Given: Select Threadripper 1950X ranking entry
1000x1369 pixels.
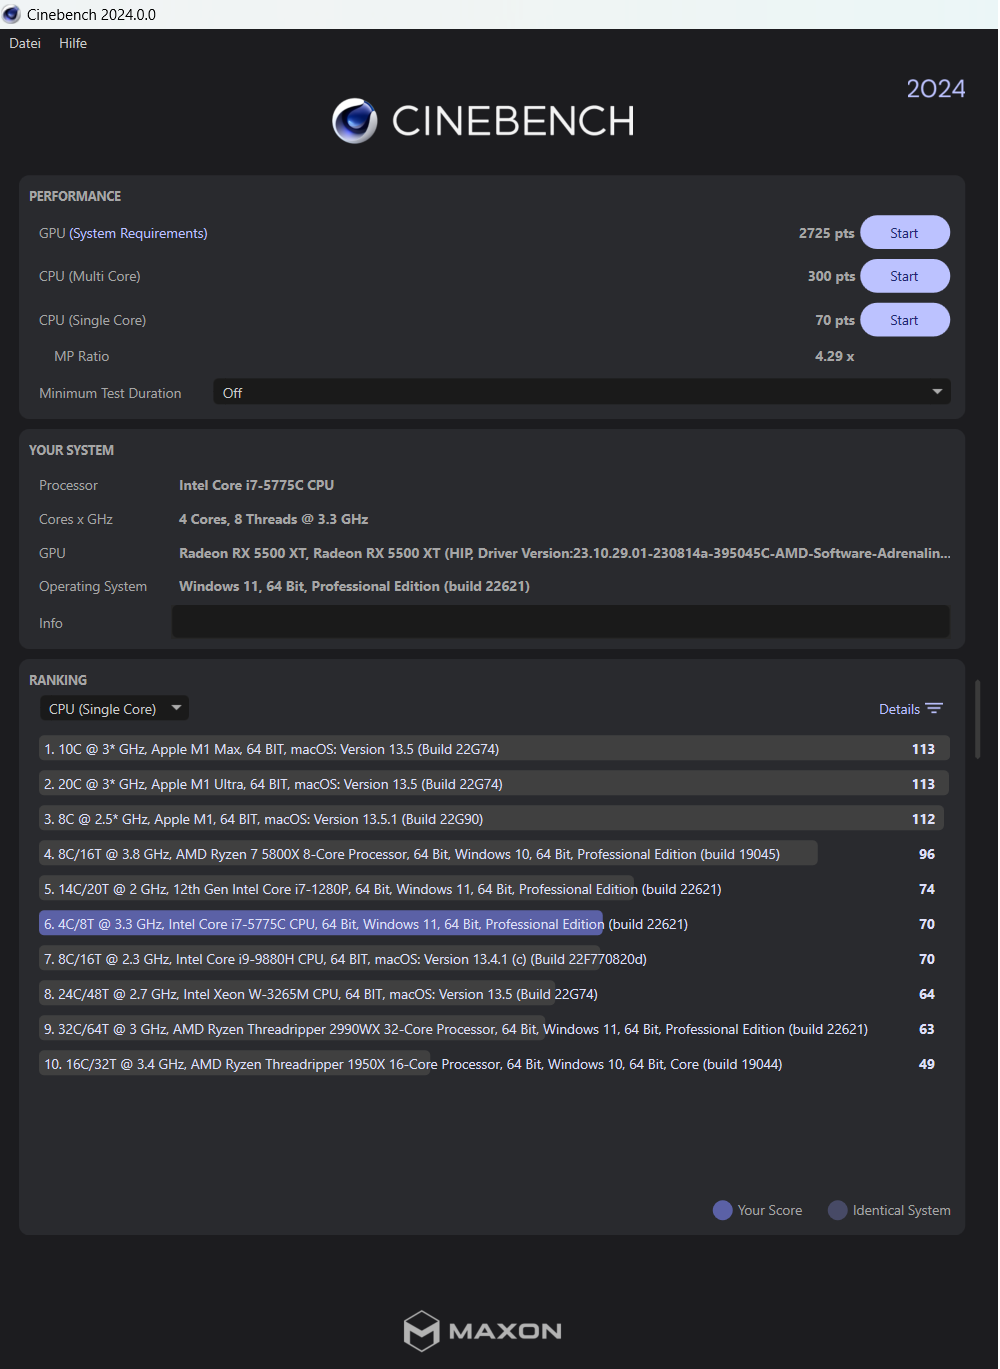Looking at the screenshot, I should point(494,1064).
